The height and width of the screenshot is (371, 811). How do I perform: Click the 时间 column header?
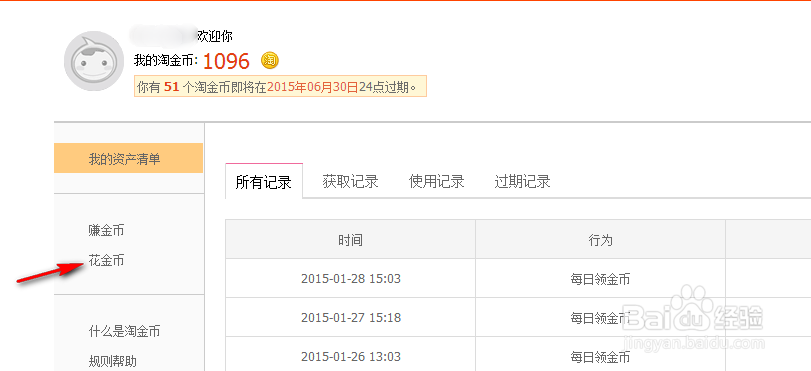coord(350,240)
